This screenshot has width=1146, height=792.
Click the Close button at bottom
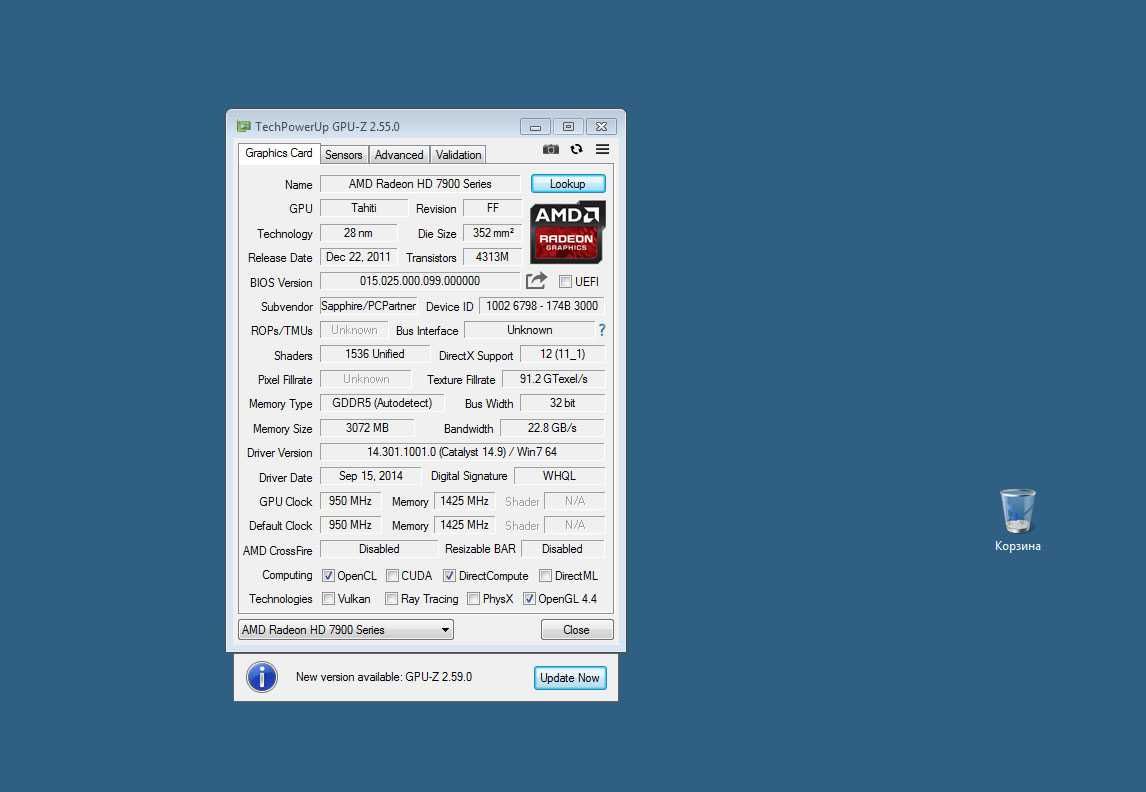pos(577,629)
